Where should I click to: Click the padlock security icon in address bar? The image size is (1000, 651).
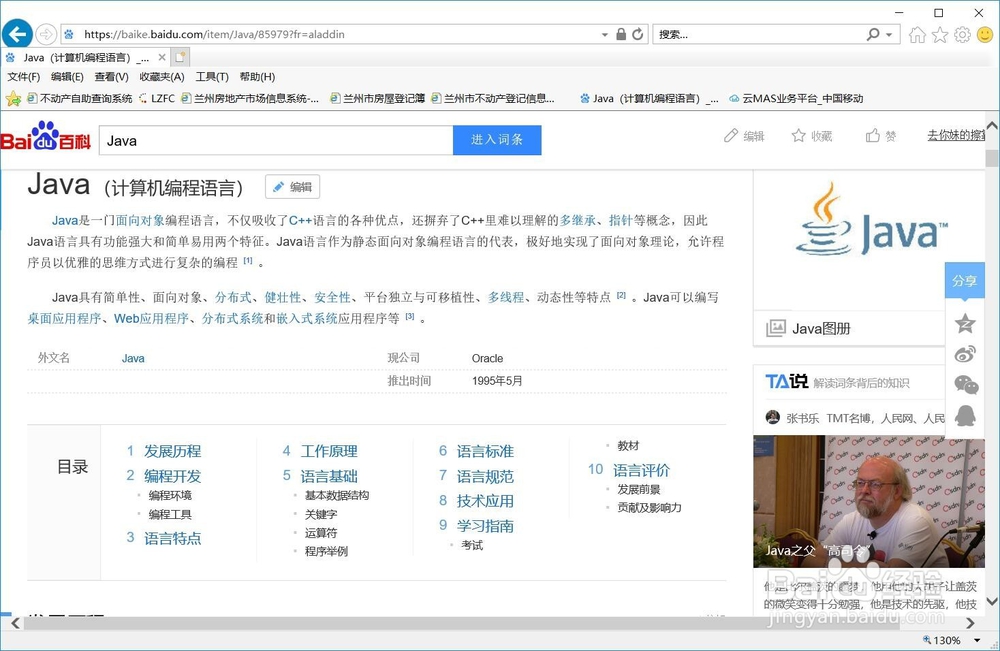[621, 34]
